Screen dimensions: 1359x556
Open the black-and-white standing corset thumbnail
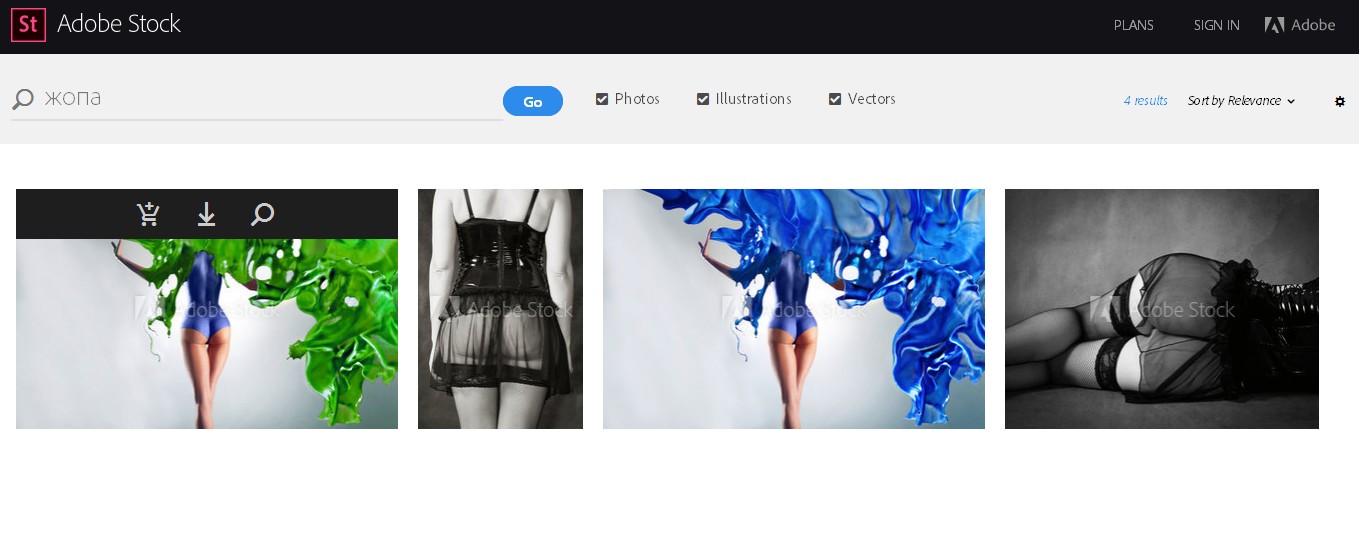(500, 309)
